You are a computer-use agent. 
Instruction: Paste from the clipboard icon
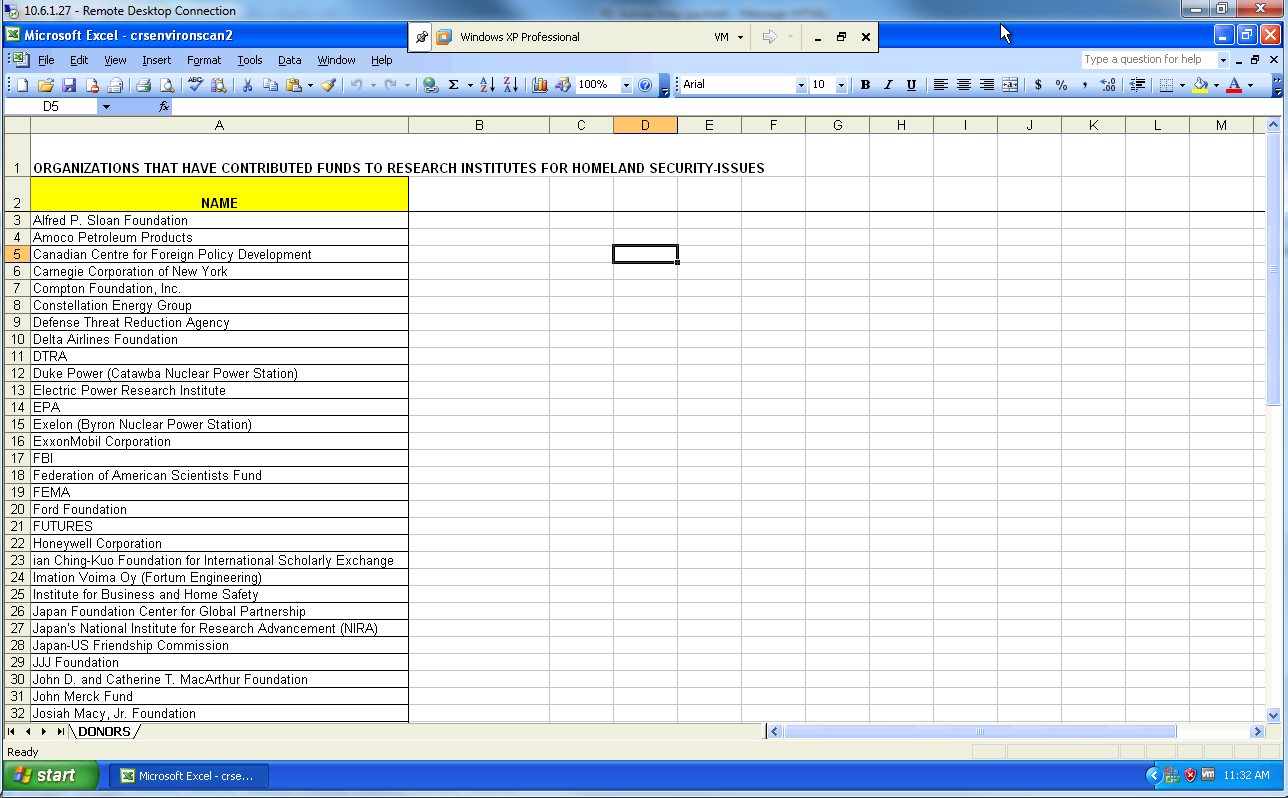(x=293, y=85)
